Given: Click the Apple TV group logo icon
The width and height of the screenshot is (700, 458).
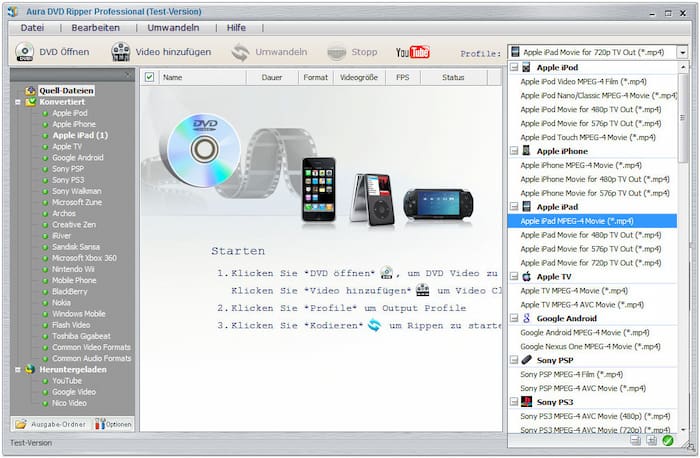Looking at the screenshot, I should point(527,276).
